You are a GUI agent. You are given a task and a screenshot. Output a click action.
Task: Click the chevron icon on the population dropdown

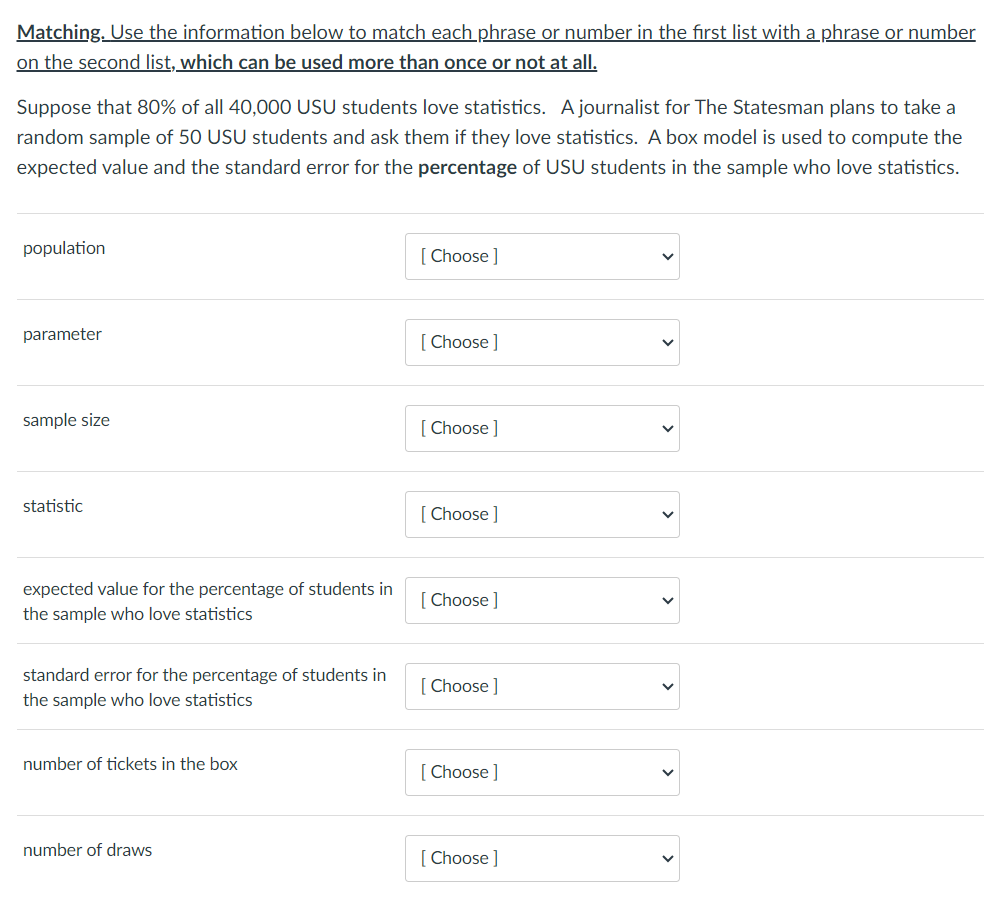pos(667,256)
